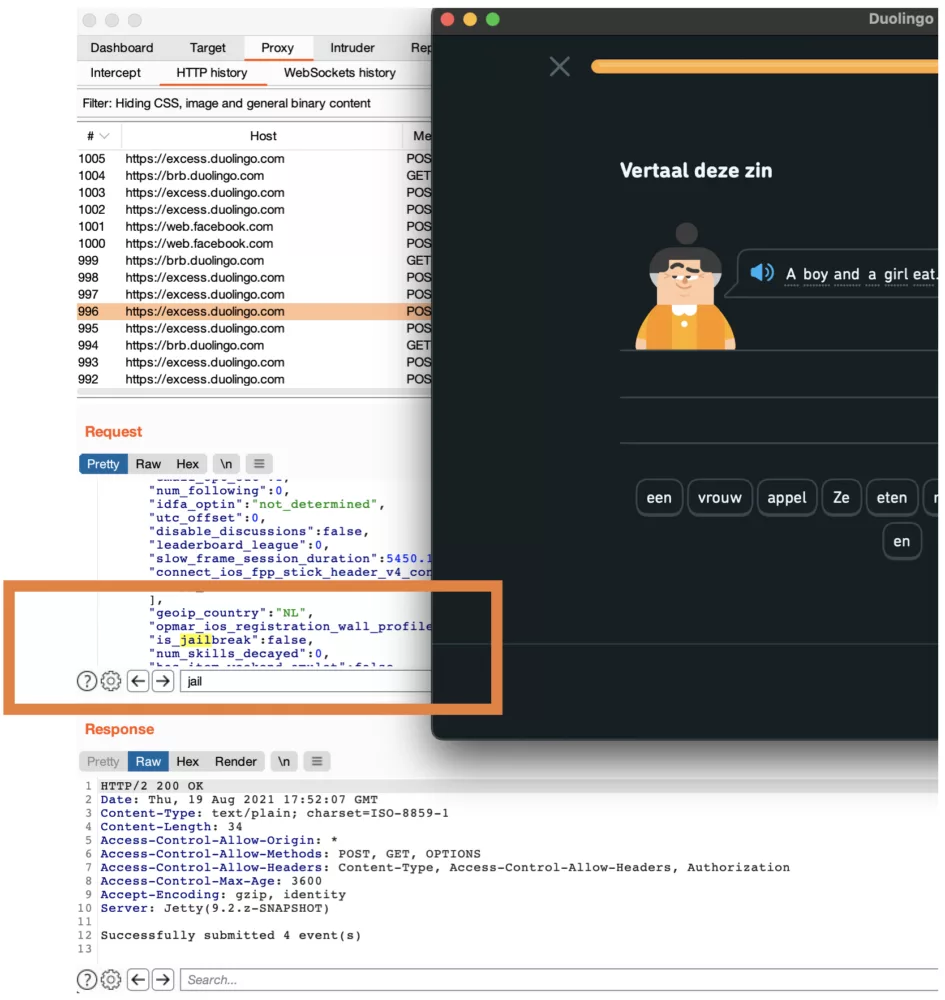Select history row 997 excess.duolingo.com

tap(254, 295)
